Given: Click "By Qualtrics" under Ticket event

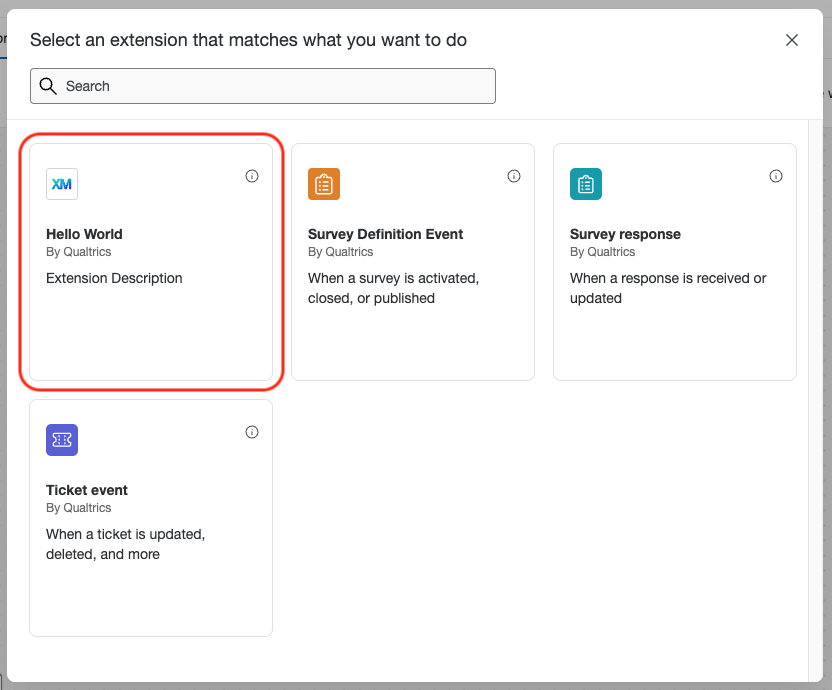Looking at the screenshot, I should click(x=79, y=508).
